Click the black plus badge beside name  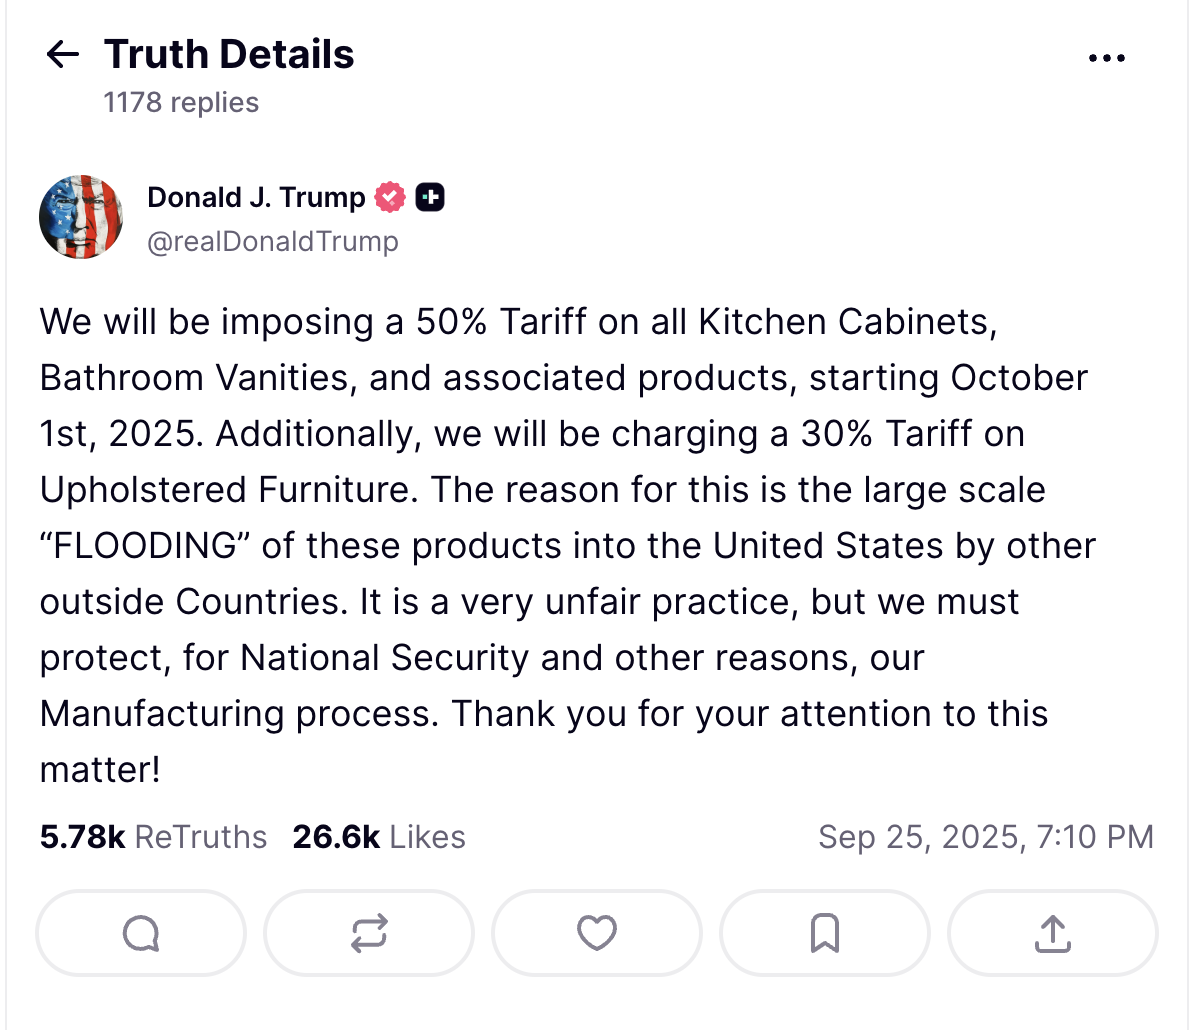pyautogui.click(x=430, y=198)
